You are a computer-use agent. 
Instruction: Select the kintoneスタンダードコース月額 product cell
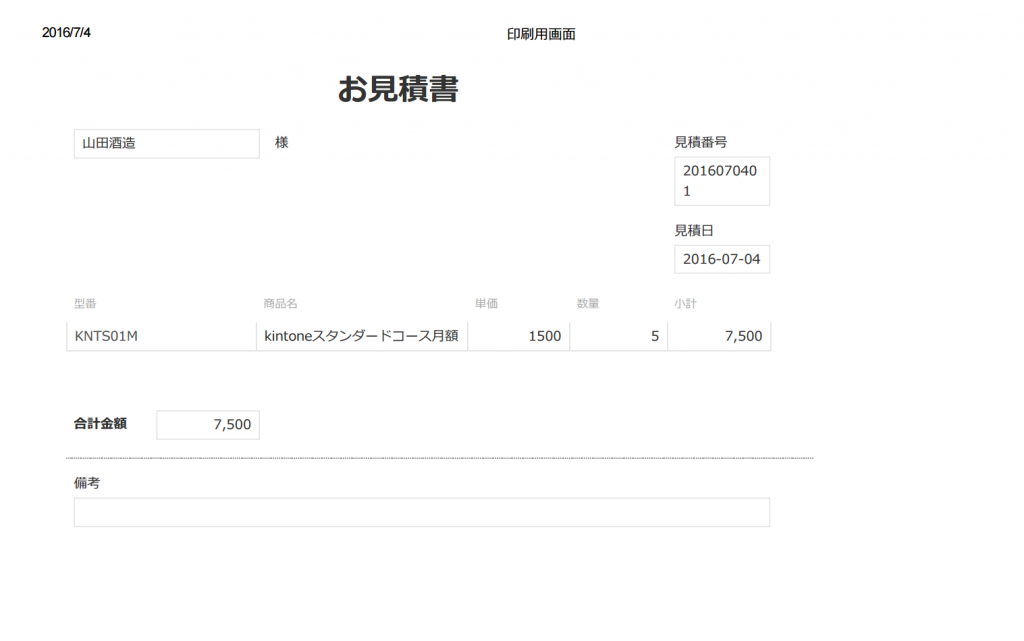[x=362, y=336]
